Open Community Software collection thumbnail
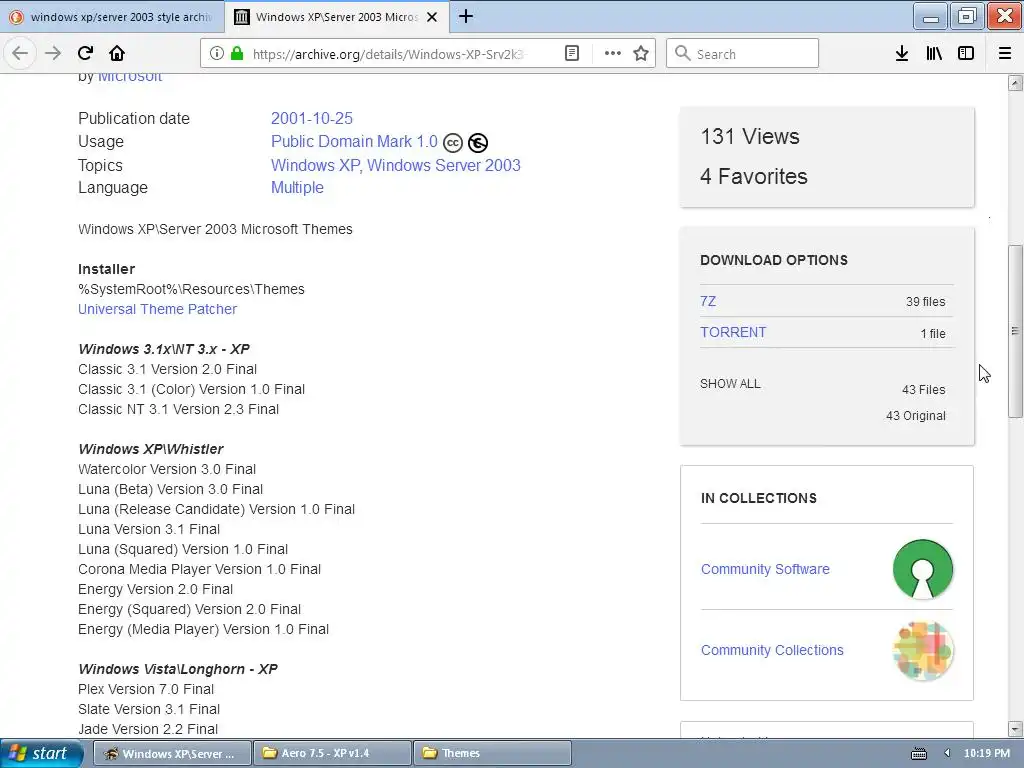Viewport: 1024px width, 768px height. tap(923, 569)
